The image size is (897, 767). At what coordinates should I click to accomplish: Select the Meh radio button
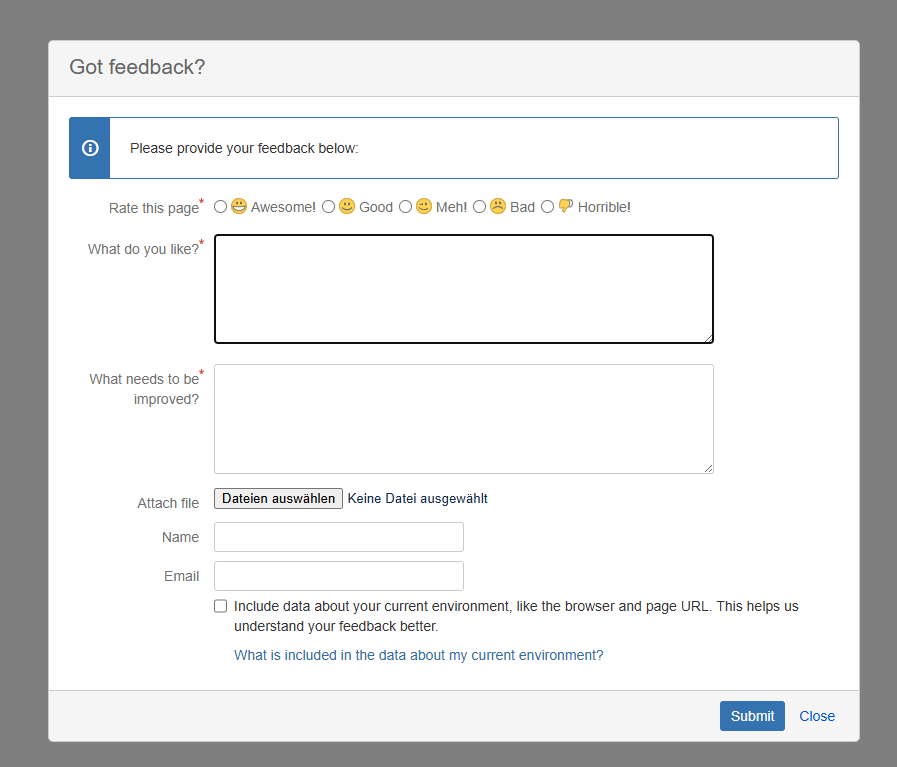pos(406,206)
